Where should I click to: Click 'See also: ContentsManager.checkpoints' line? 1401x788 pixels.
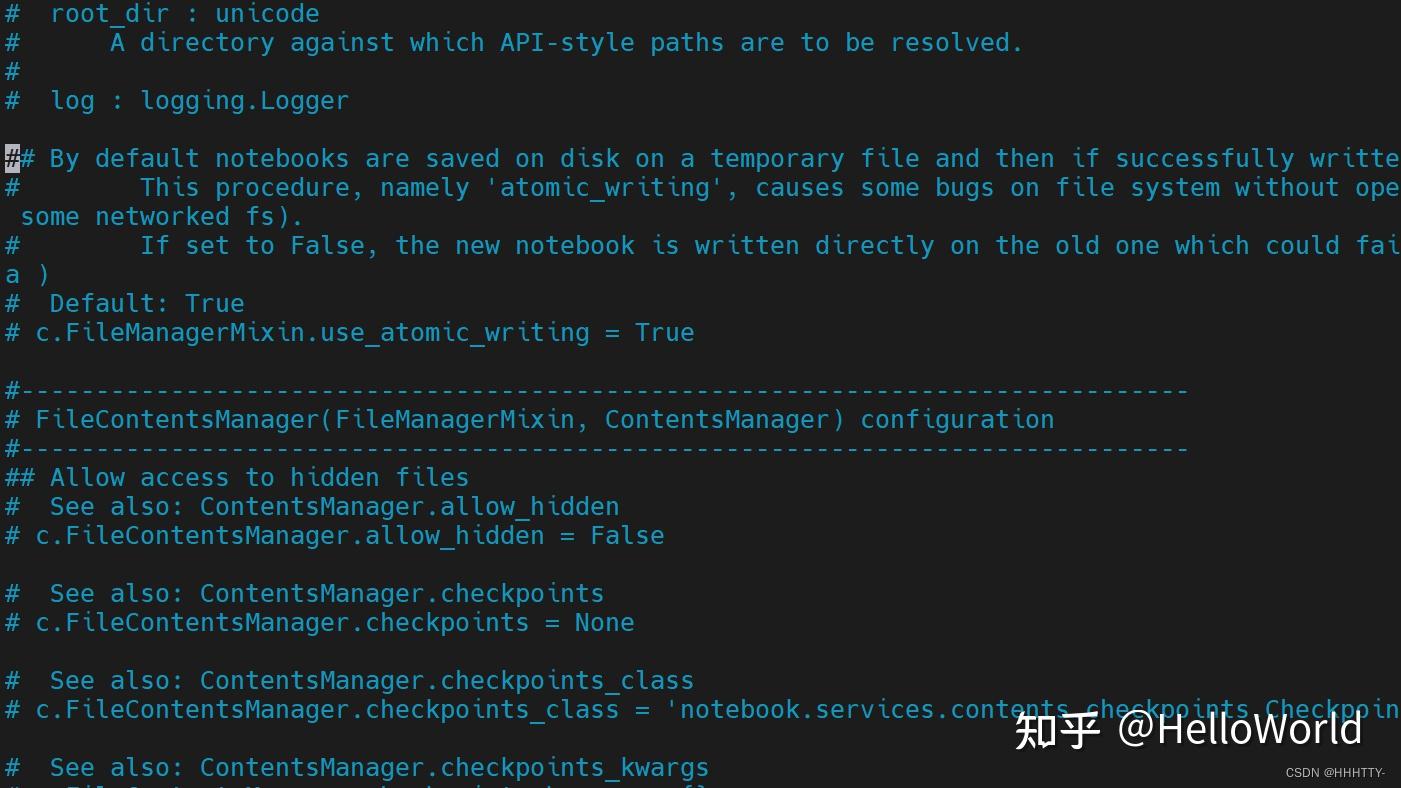tap(326, 594)
